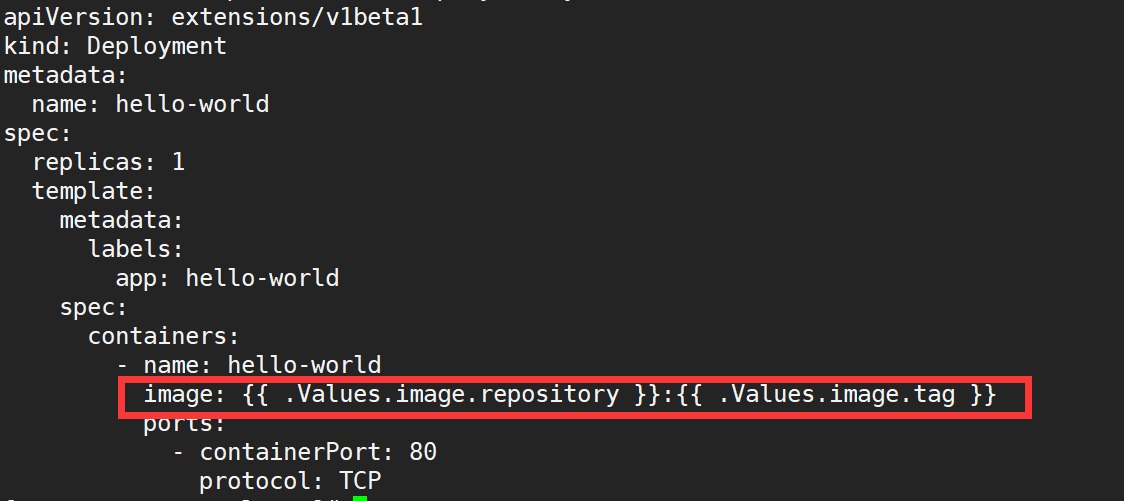Image resolution: width=1124 pixels, height=501 pixels.
Task: Click the .Values.image.tag template expression
Action: [837, 394]
